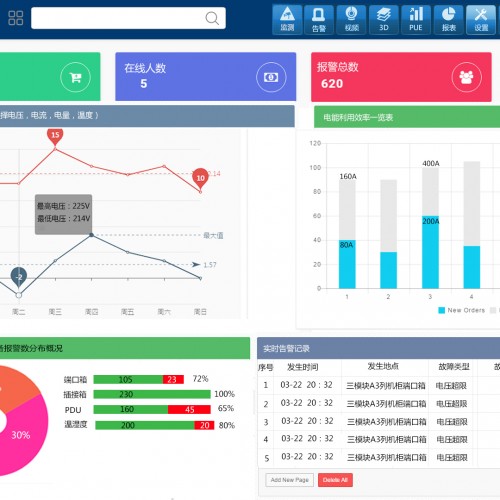The image size is (500, 500).
Task: Open the PUE bar chart icon
Action: click(x=416, y=19)
